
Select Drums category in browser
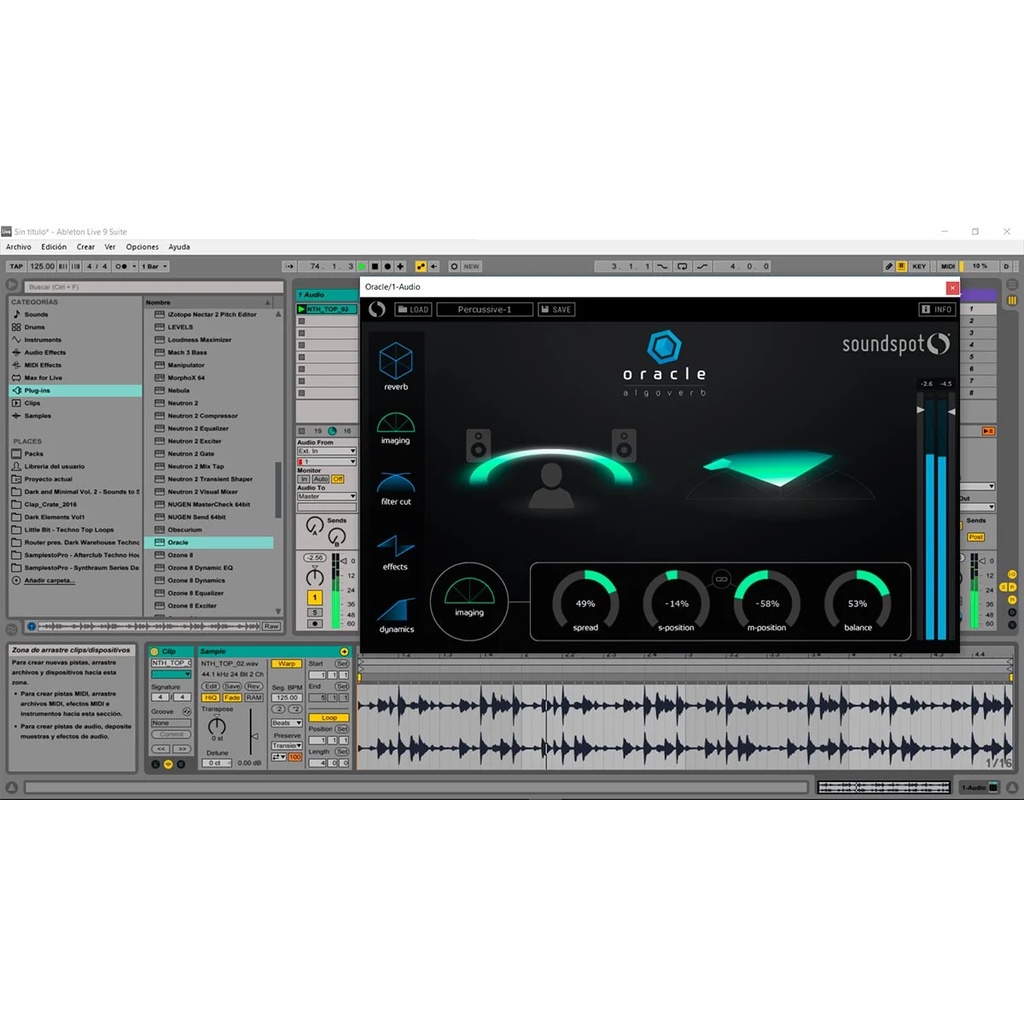point(35,327)
